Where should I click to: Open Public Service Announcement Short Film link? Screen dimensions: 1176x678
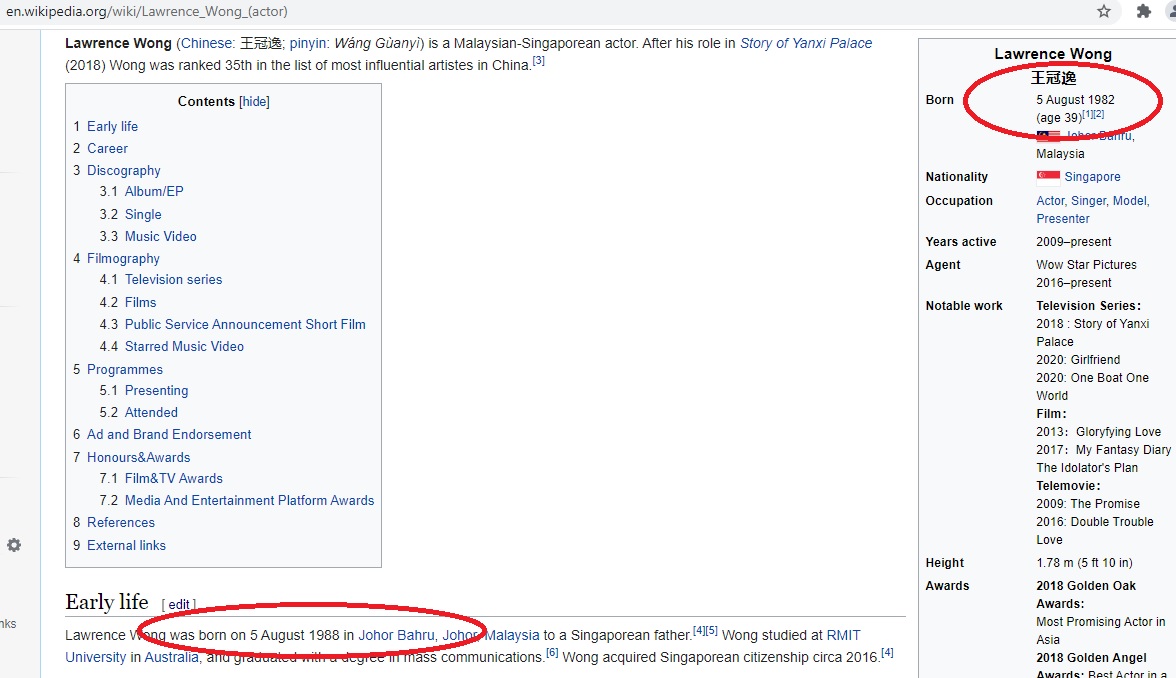245,324
